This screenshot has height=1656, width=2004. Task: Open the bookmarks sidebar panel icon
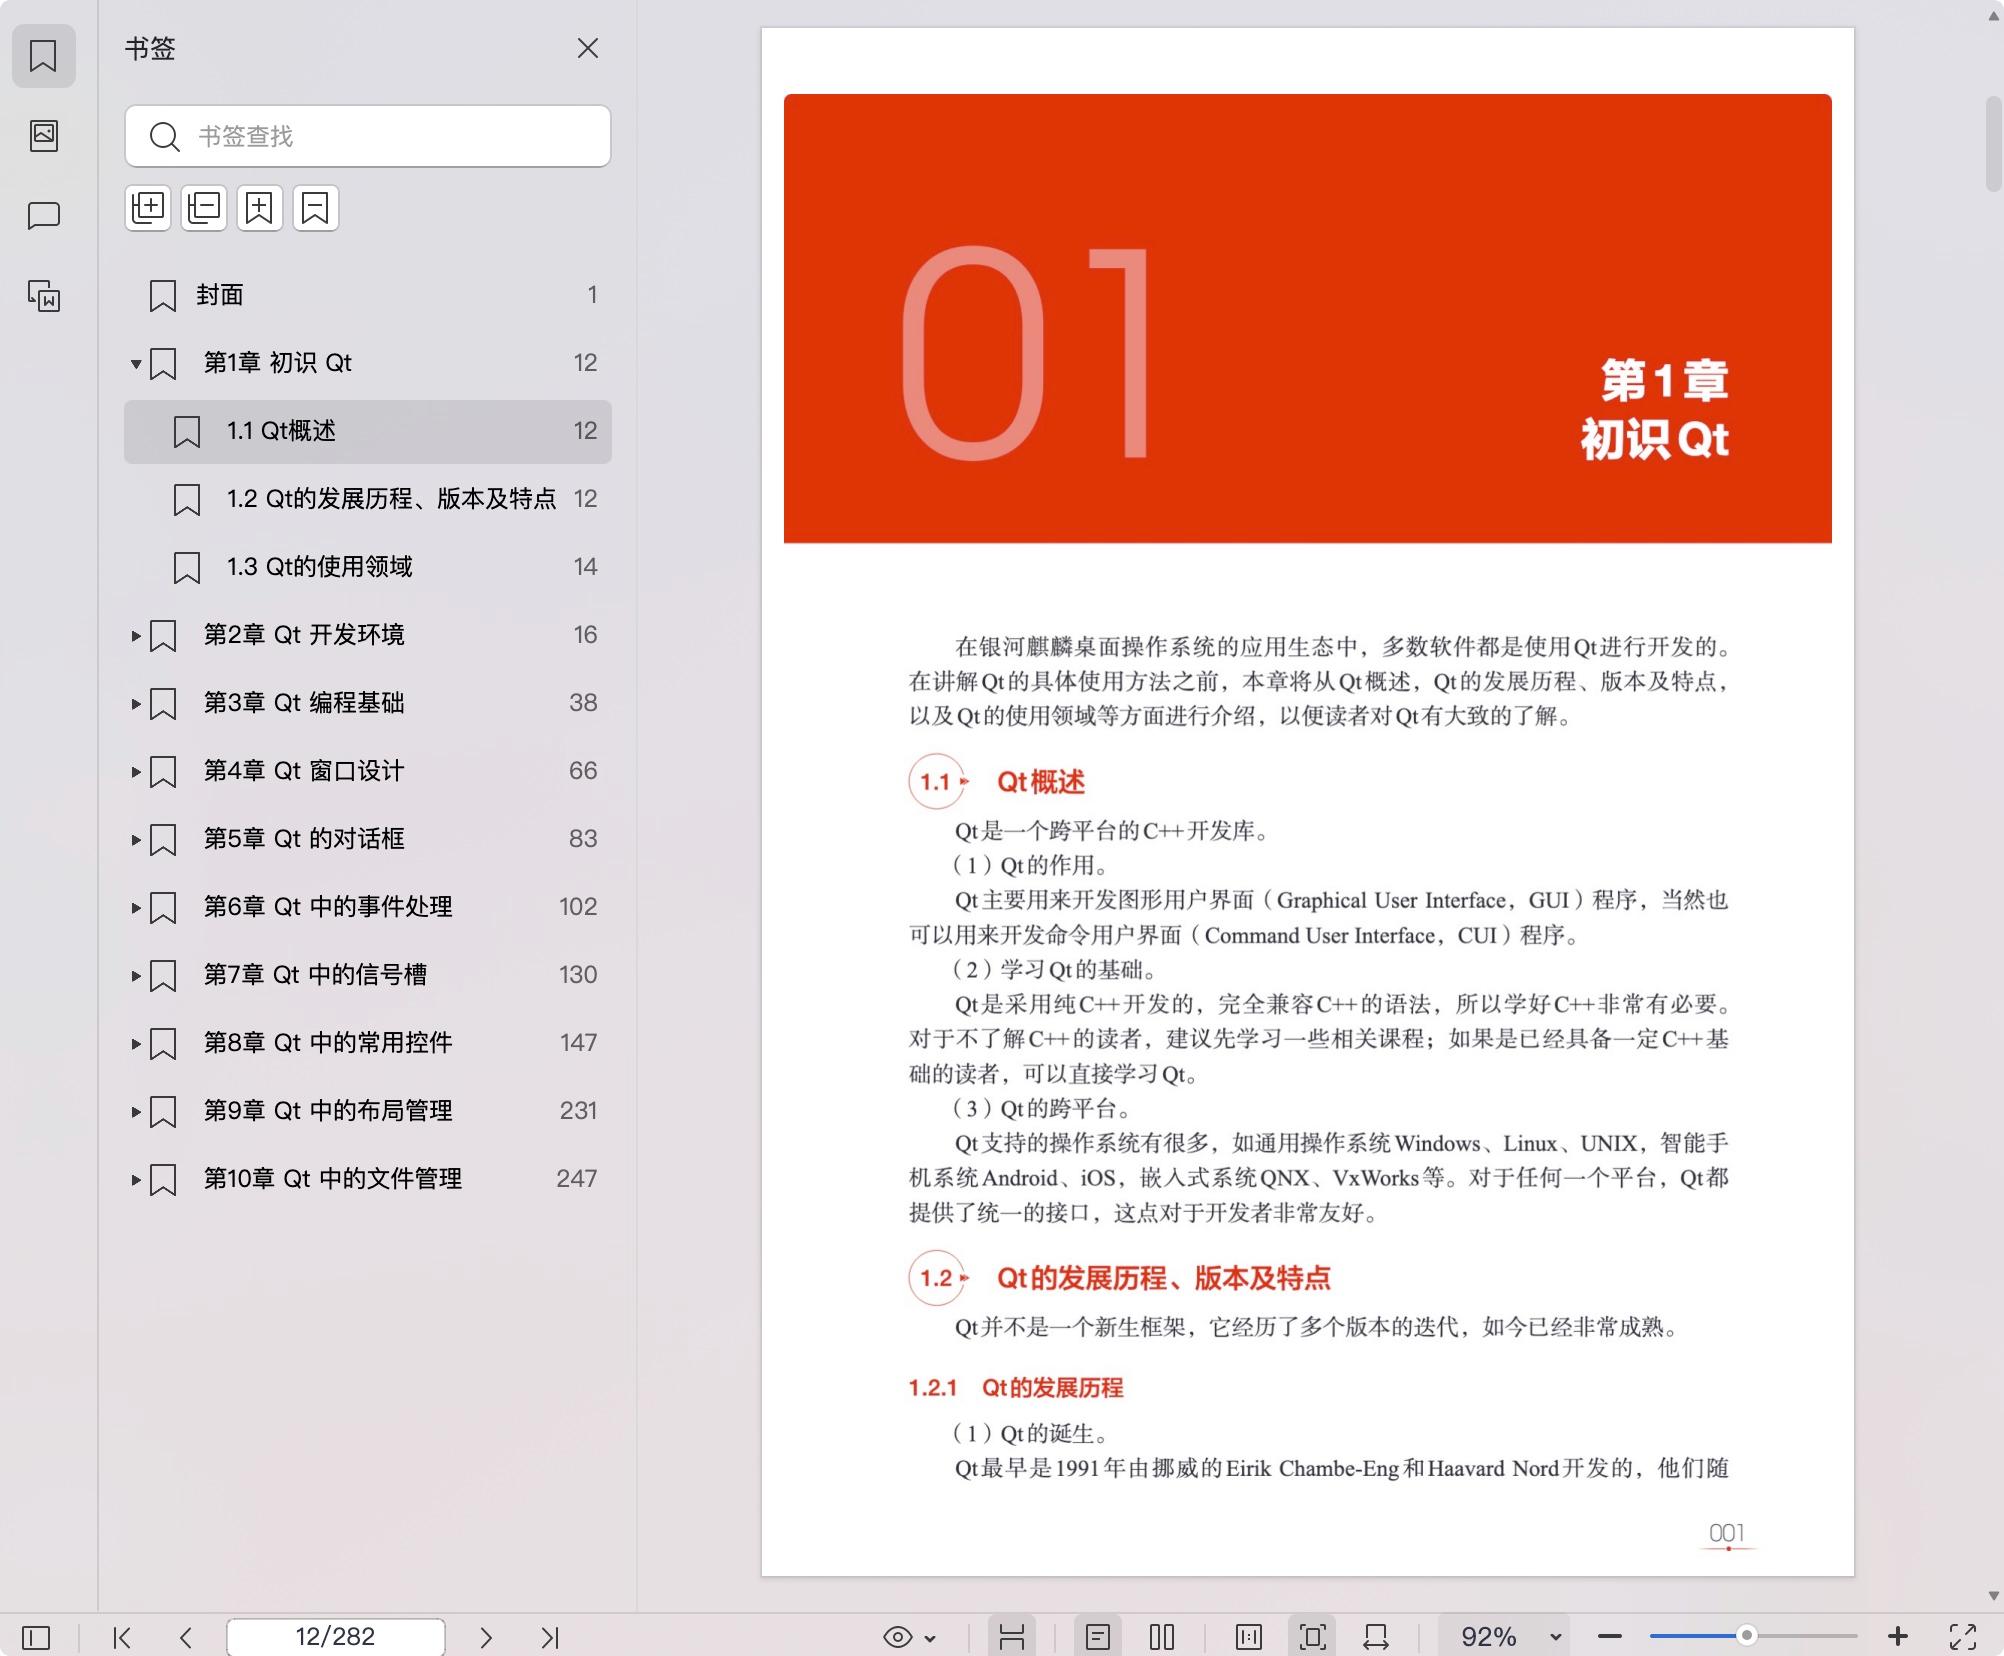tap(43, 56)
